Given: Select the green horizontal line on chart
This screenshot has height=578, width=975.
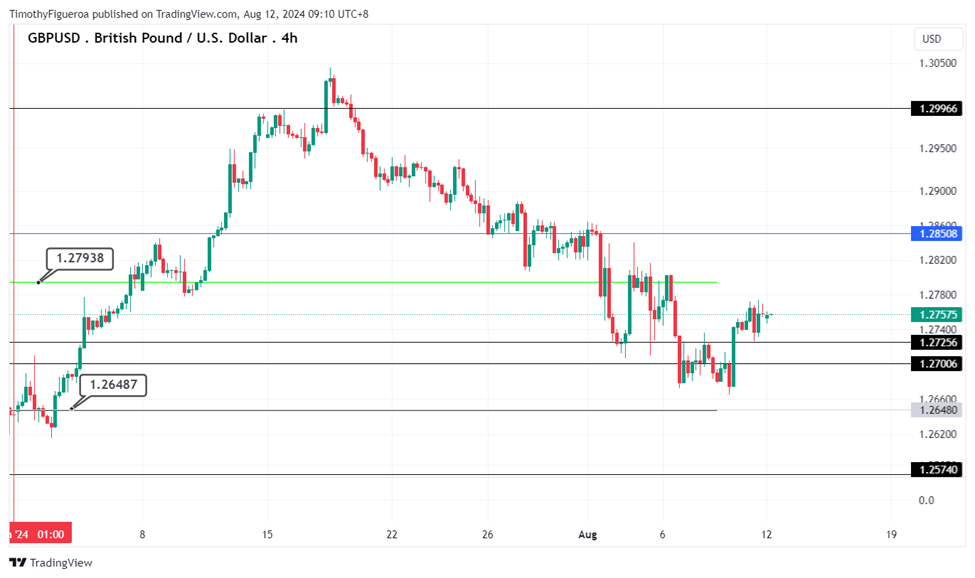Looking at the screenshot, I should tap(400, 282).
